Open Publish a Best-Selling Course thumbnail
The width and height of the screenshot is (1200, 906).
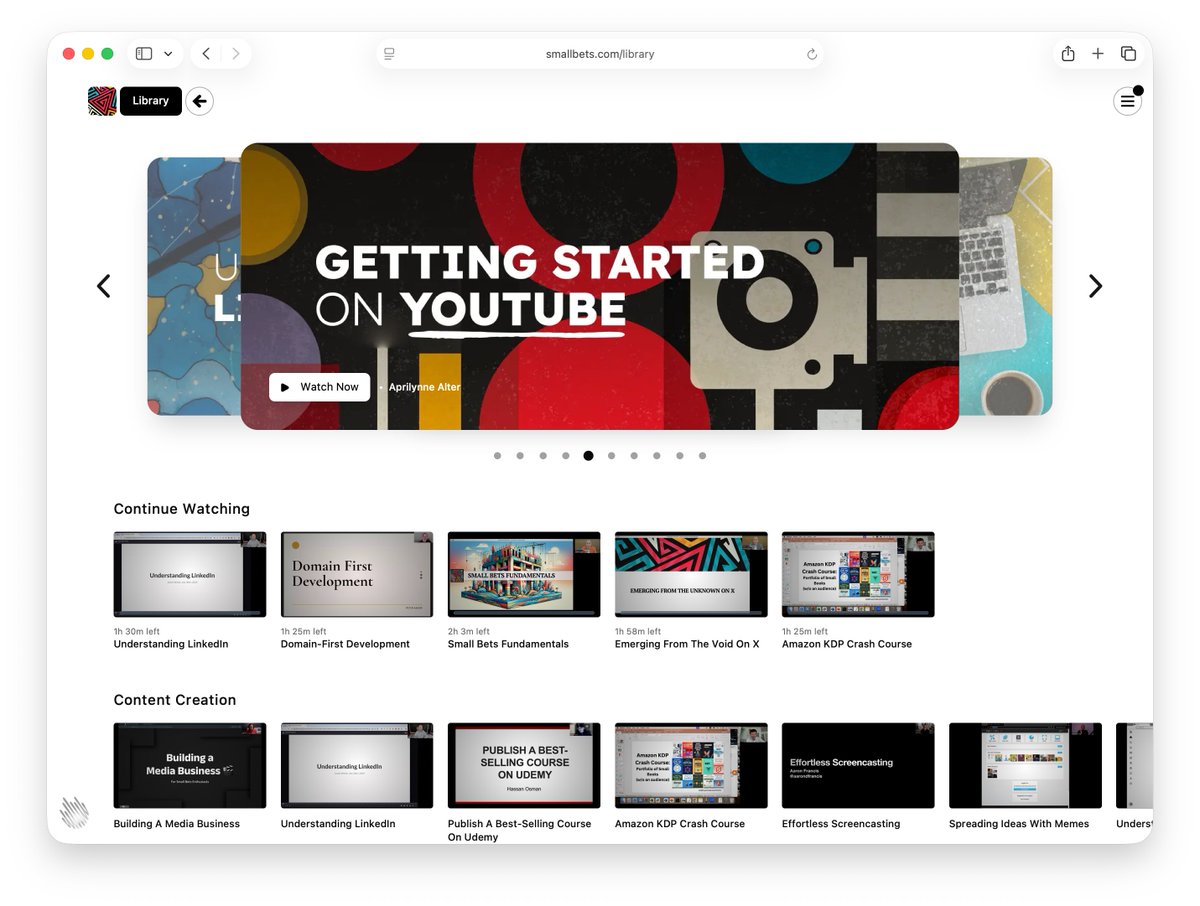coord(524,765)
